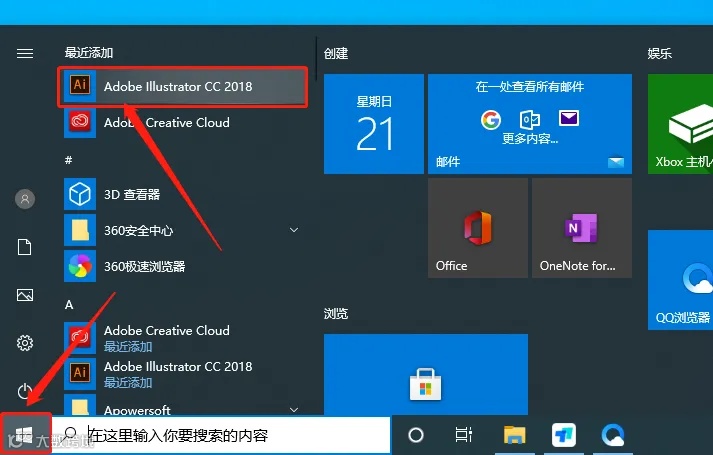
Task: Click the 创建 tile group title
Action: [x=336, y=54]
